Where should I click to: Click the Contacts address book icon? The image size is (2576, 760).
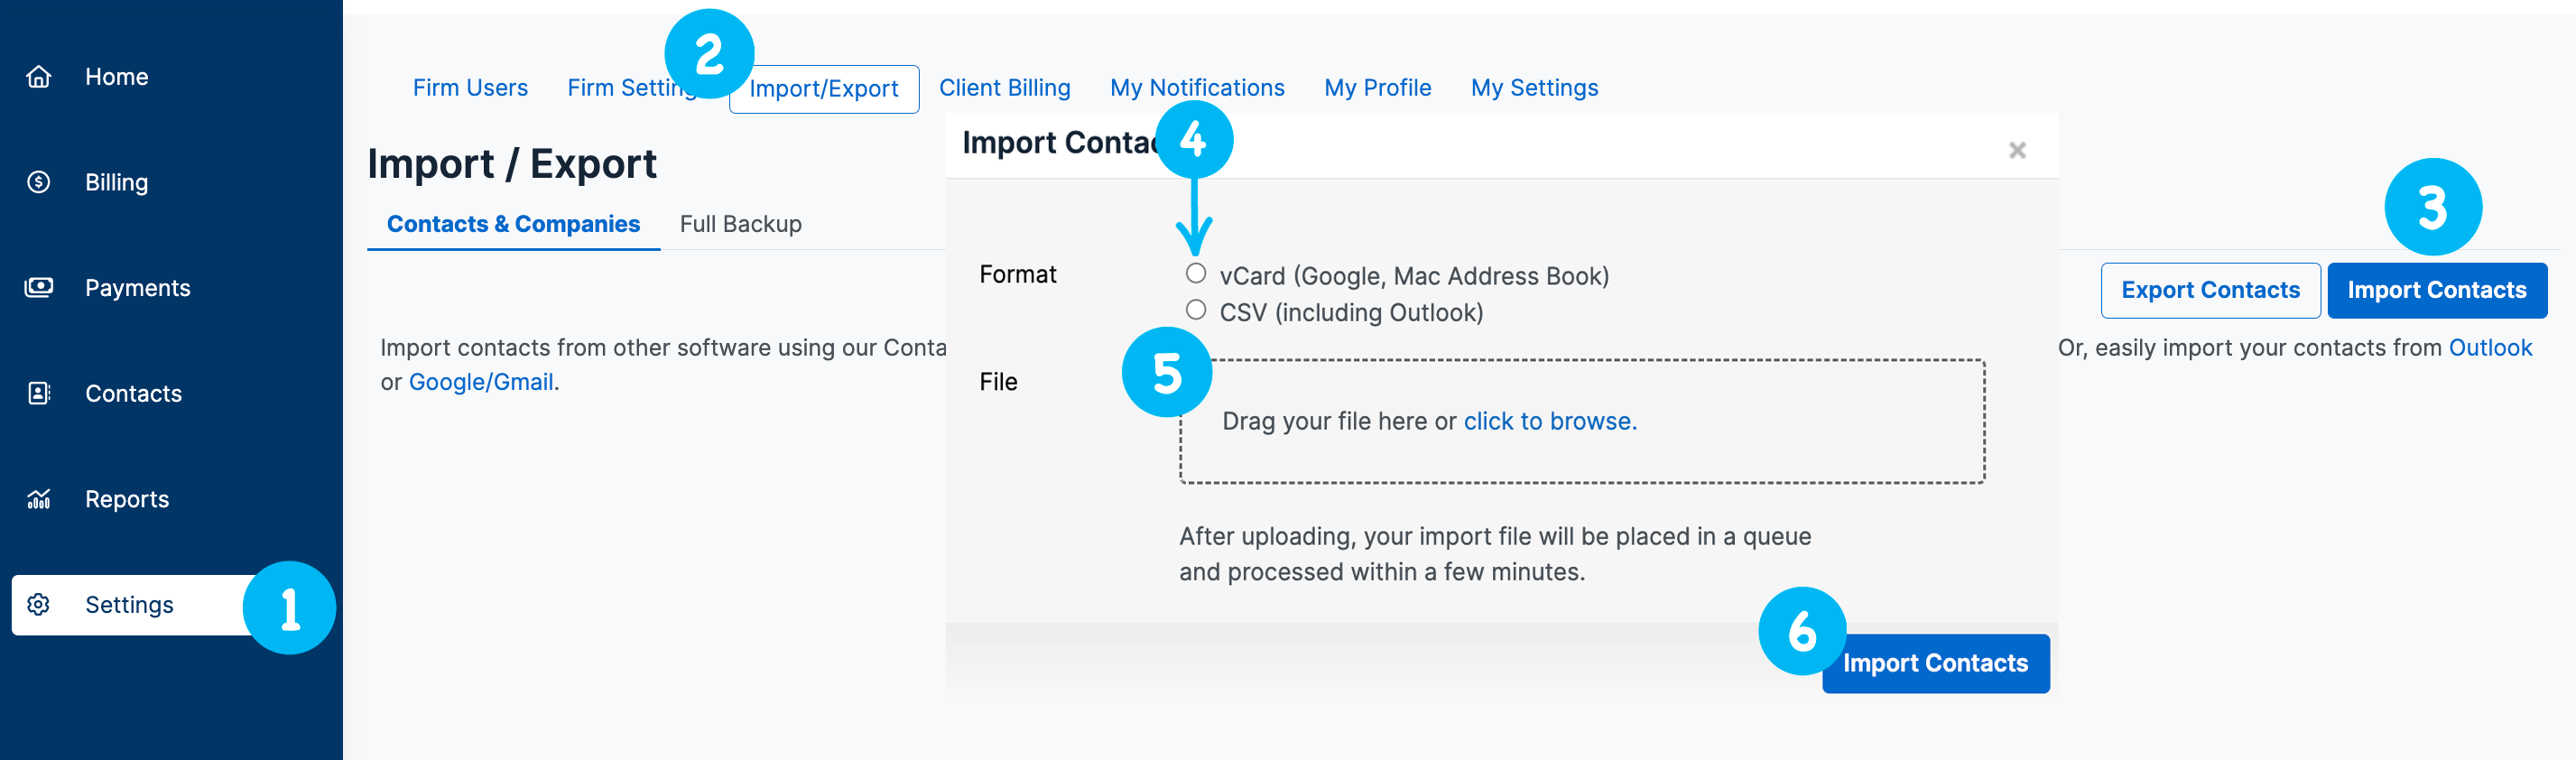(39, 393)
